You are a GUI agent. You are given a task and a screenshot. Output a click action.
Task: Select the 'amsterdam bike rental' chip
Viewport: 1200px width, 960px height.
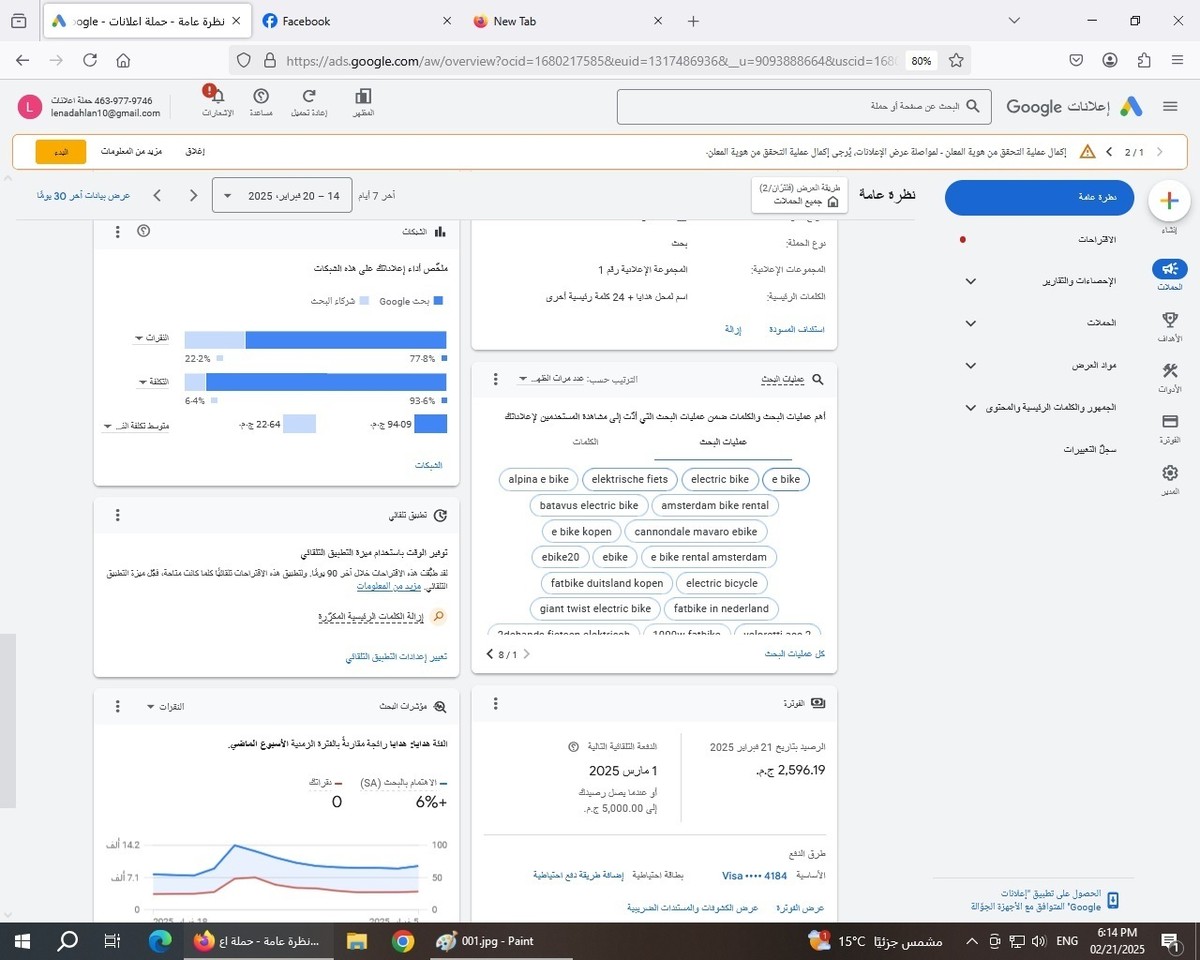pyautogui.click(x=714, y=505)
